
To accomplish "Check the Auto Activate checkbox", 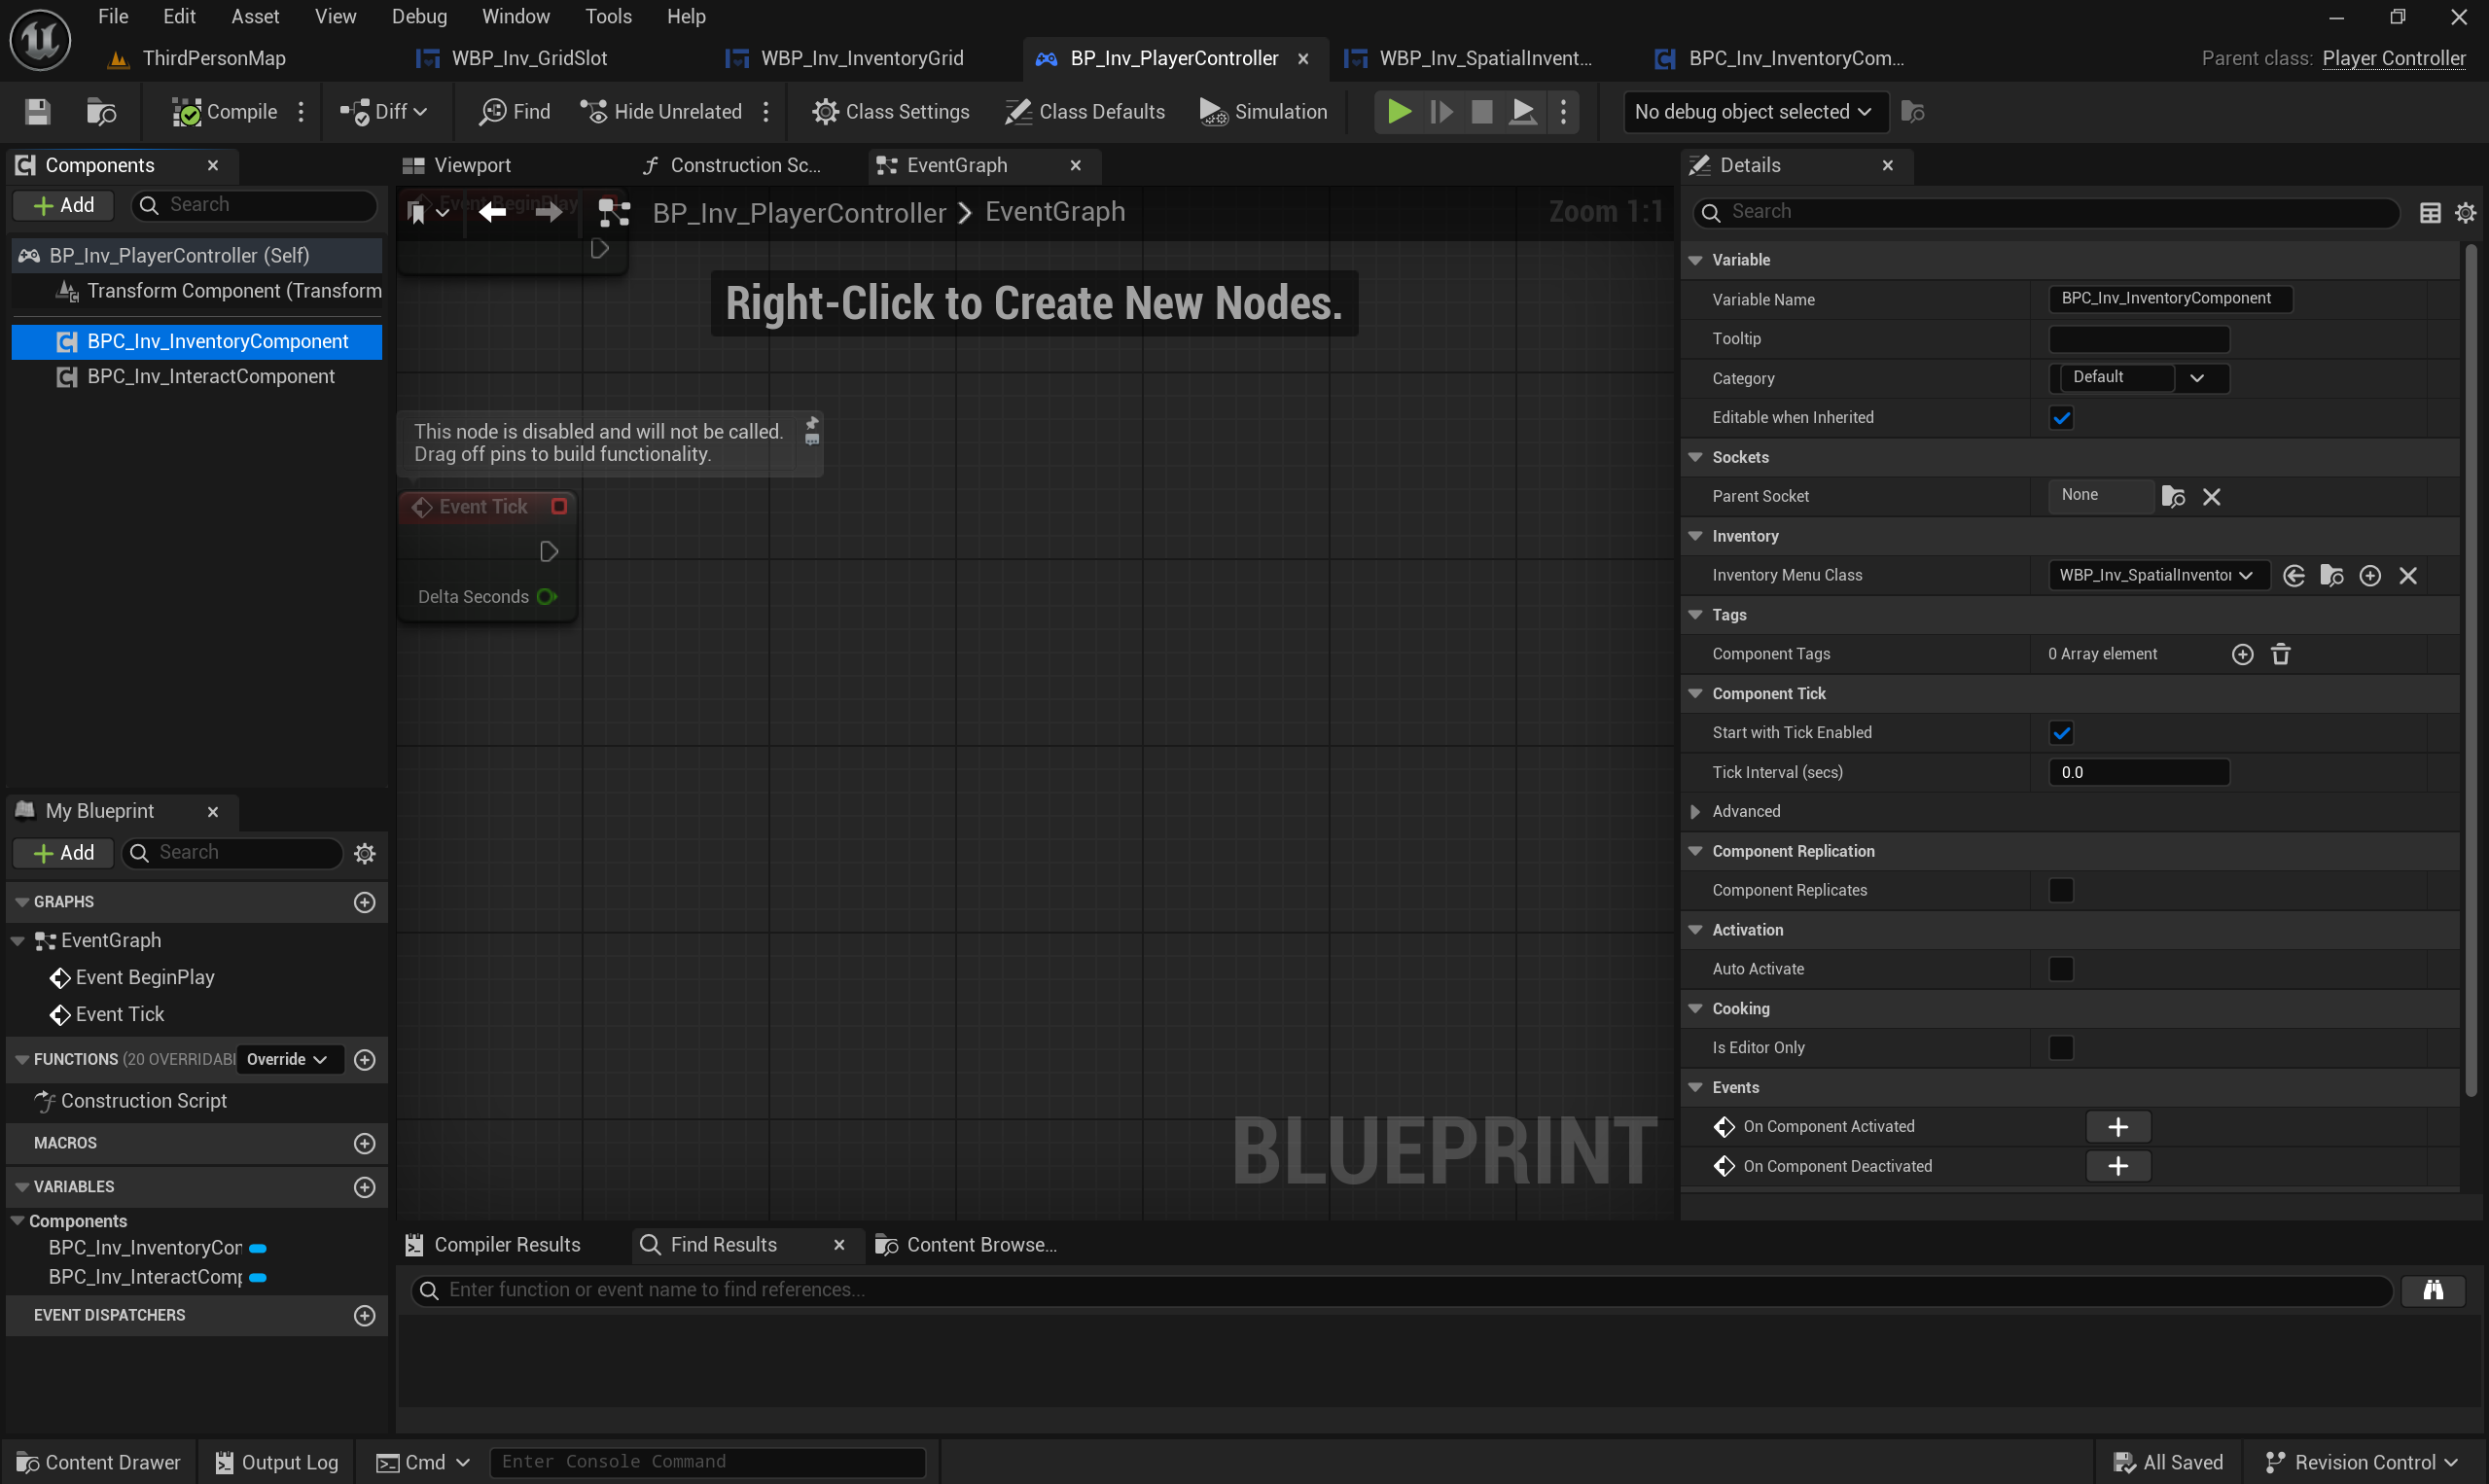I will click(x=2061, y=969).
